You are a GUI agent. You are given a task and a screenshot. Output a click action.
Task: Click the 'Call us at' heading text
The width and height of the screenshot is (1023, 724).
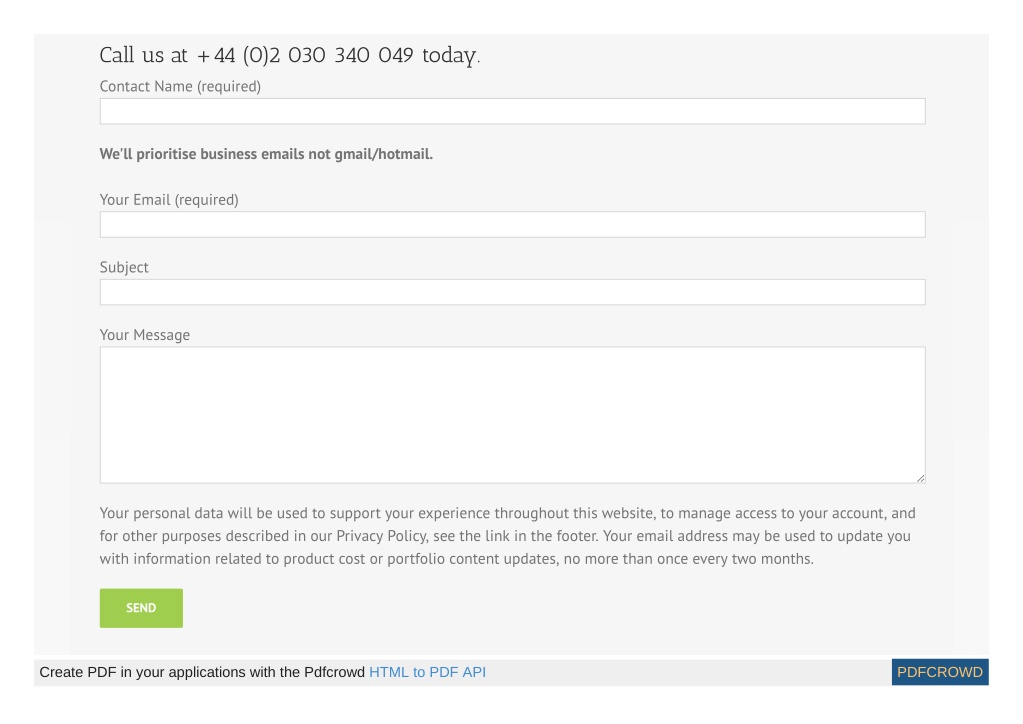tap(144, 55)
